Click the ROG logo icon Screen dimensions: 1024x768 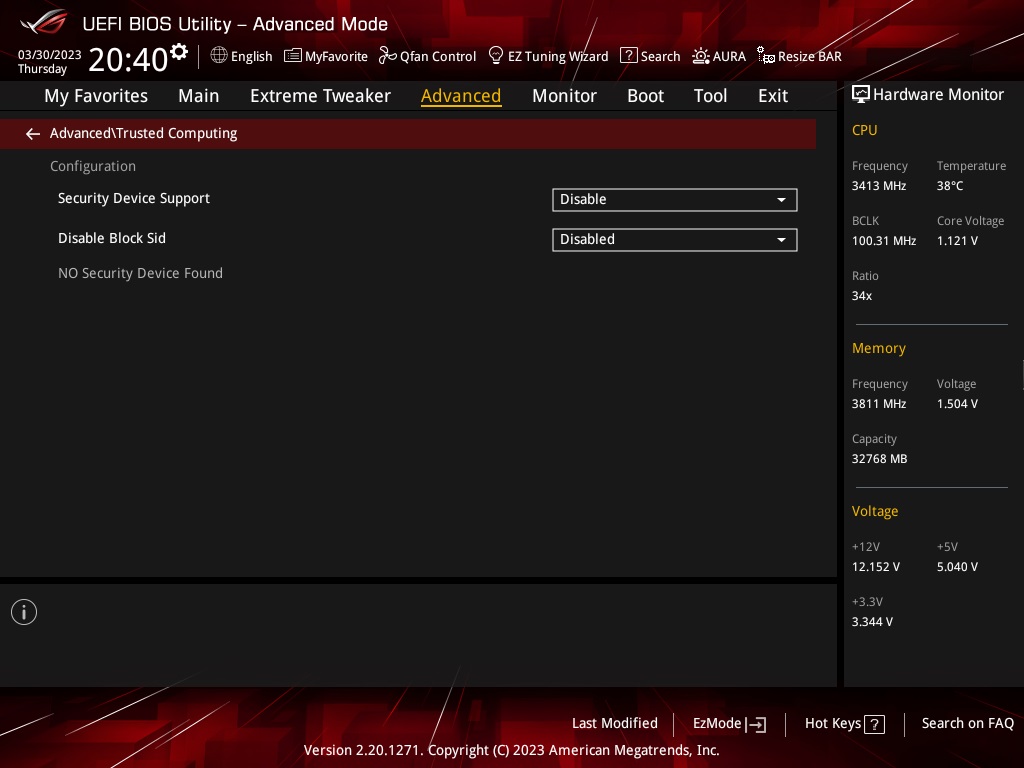[x=44, y=23]
